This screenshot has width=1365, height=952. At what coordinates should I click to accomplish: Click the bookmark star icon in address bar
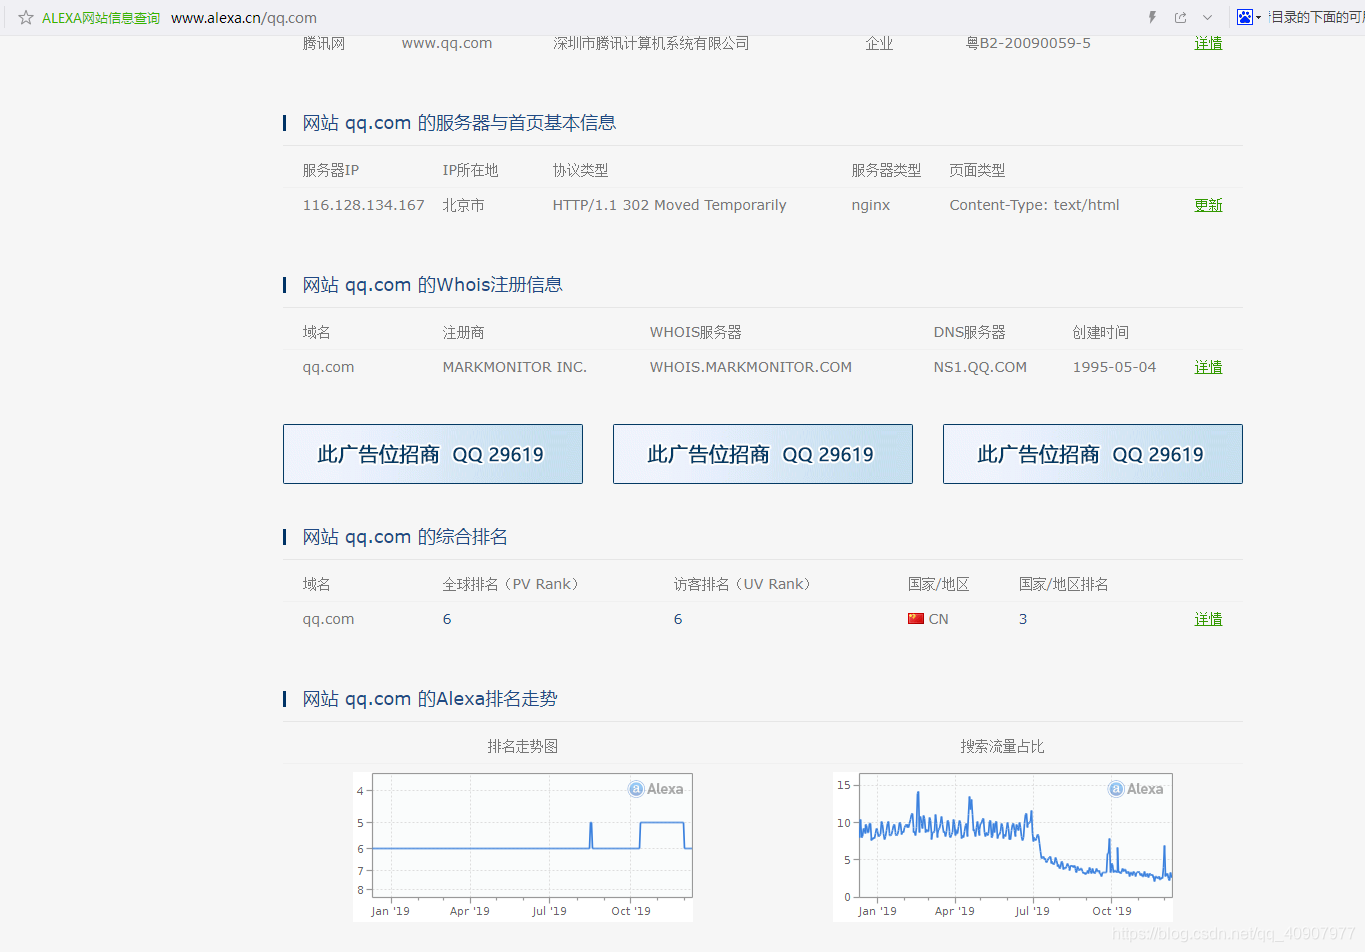26,17
